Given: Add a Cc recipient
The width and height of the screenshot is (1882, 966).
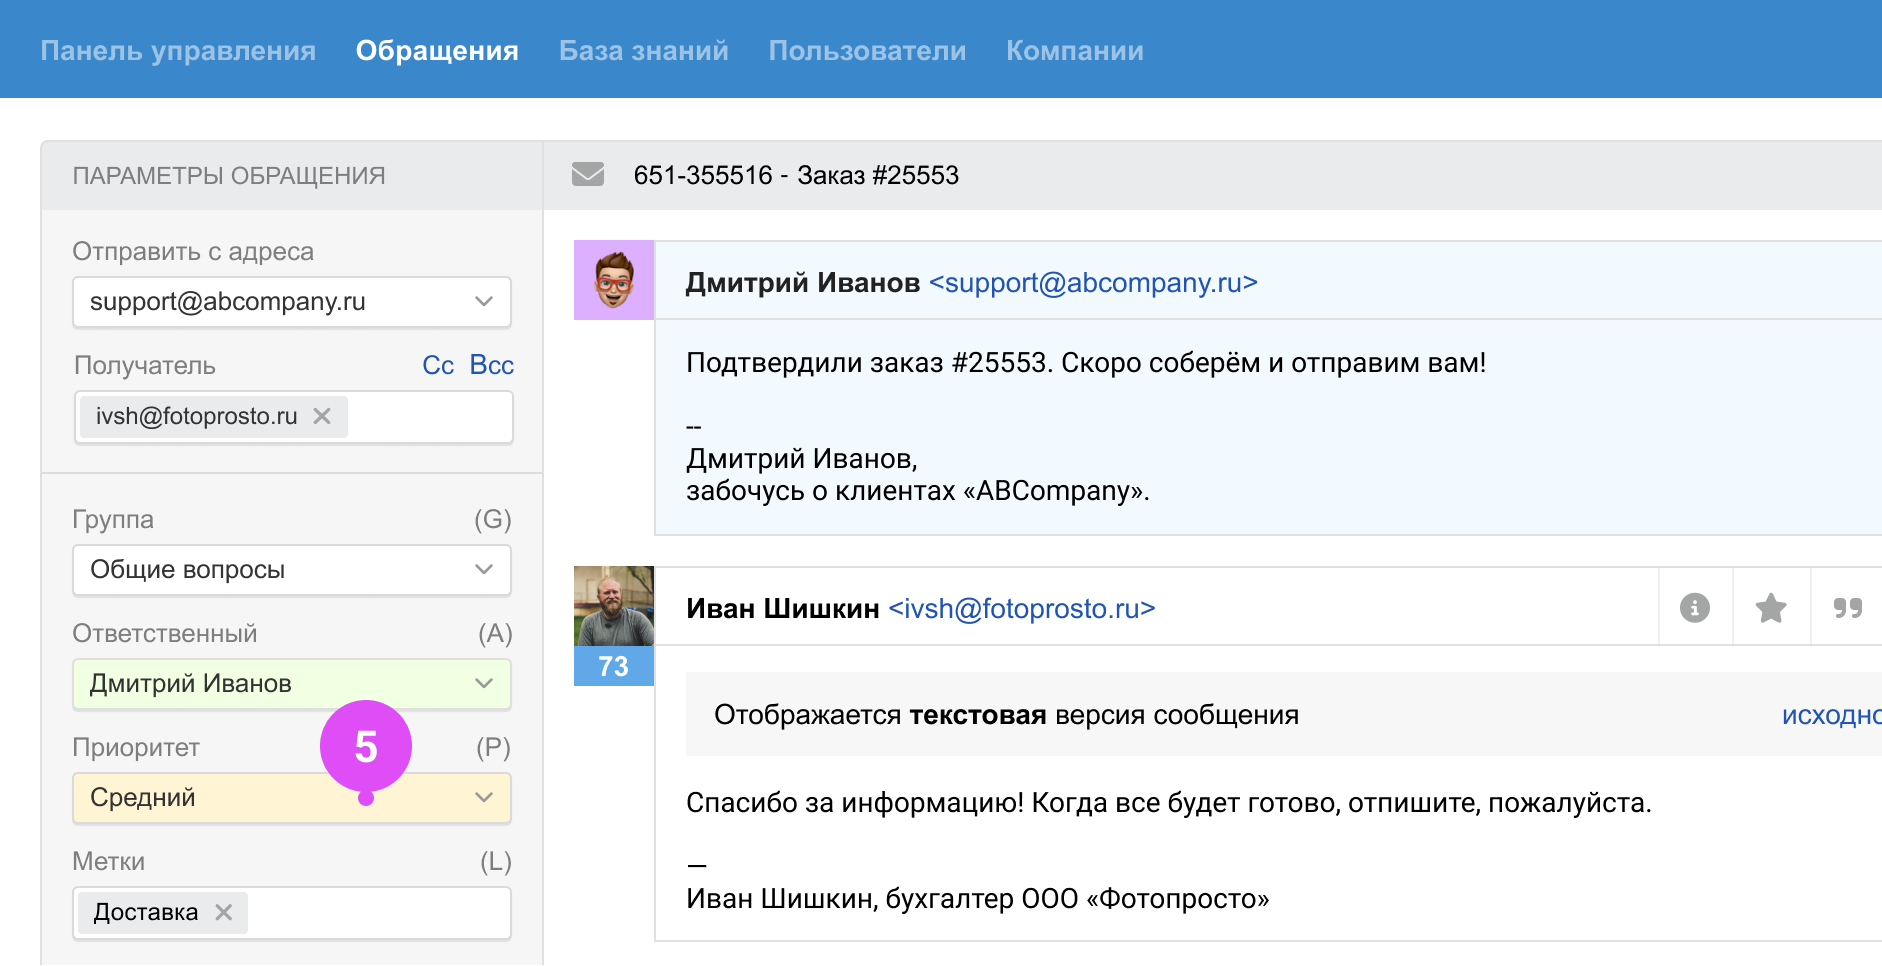Looking at the screenshot, I should tap(438, 365).
